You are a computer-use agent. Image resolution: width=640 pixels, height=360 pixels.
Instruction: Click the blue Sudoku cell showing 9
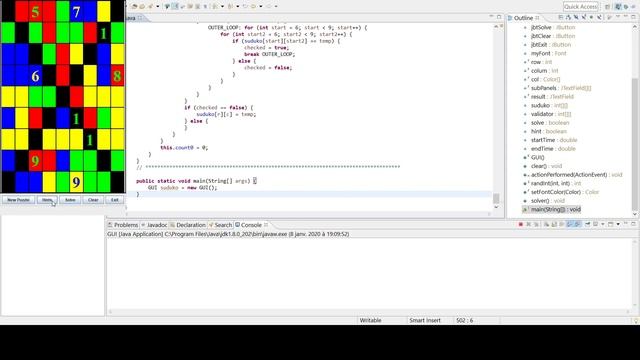tap(76, 182)
